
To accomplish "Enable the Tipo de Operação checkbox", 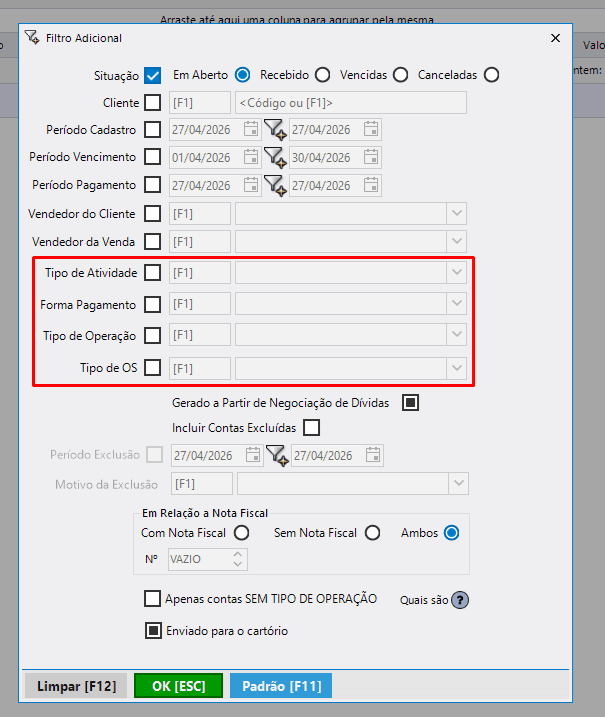I will click(x=152, y=336).
